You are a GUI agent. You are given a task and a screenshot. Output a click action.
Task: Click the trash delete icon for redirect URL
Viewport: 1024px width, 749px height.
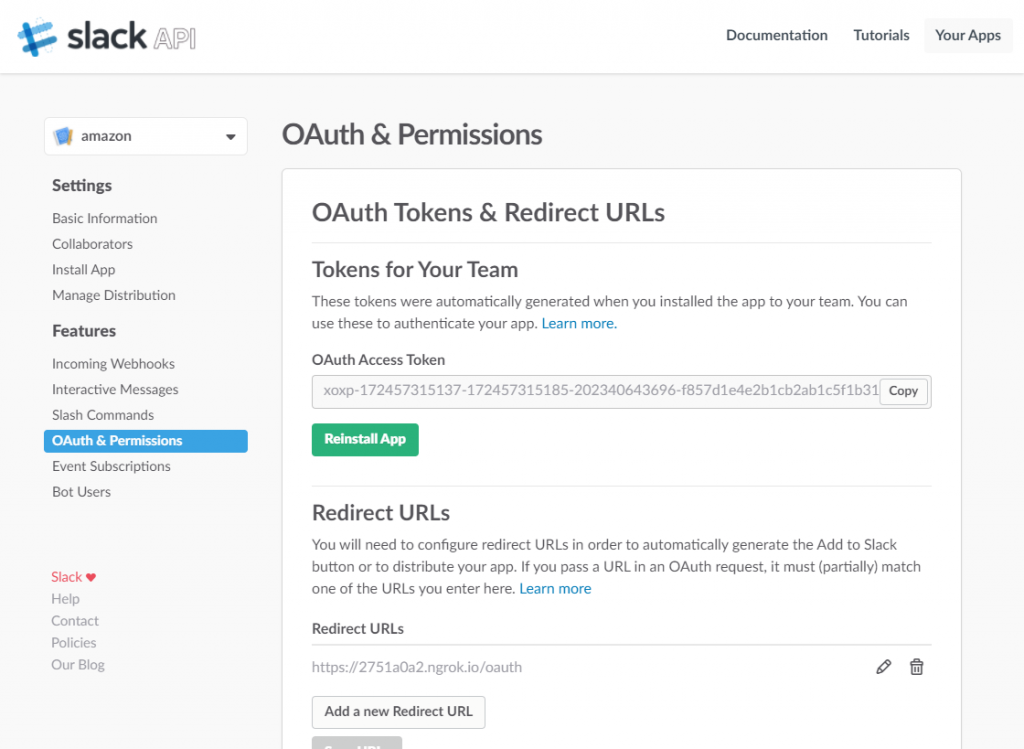pyautogui.click(x=916, y=667)
